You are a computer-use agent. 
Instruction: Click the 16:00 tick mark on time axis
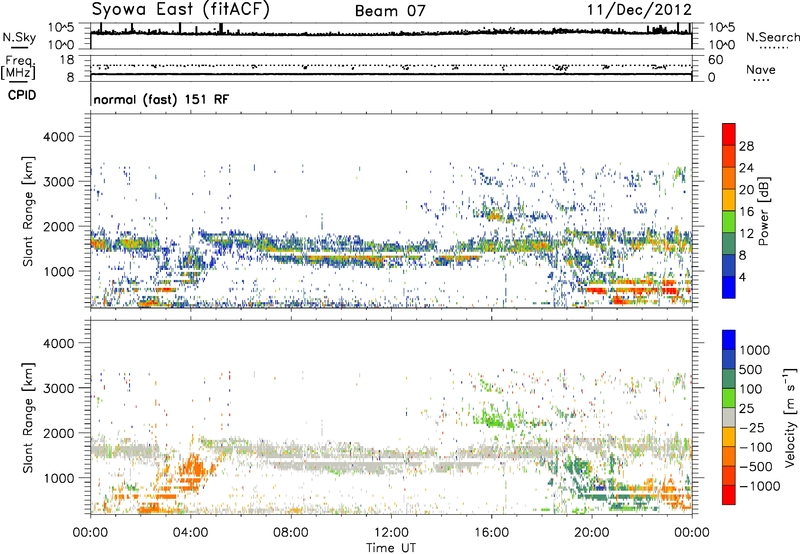tap(491, 517)
